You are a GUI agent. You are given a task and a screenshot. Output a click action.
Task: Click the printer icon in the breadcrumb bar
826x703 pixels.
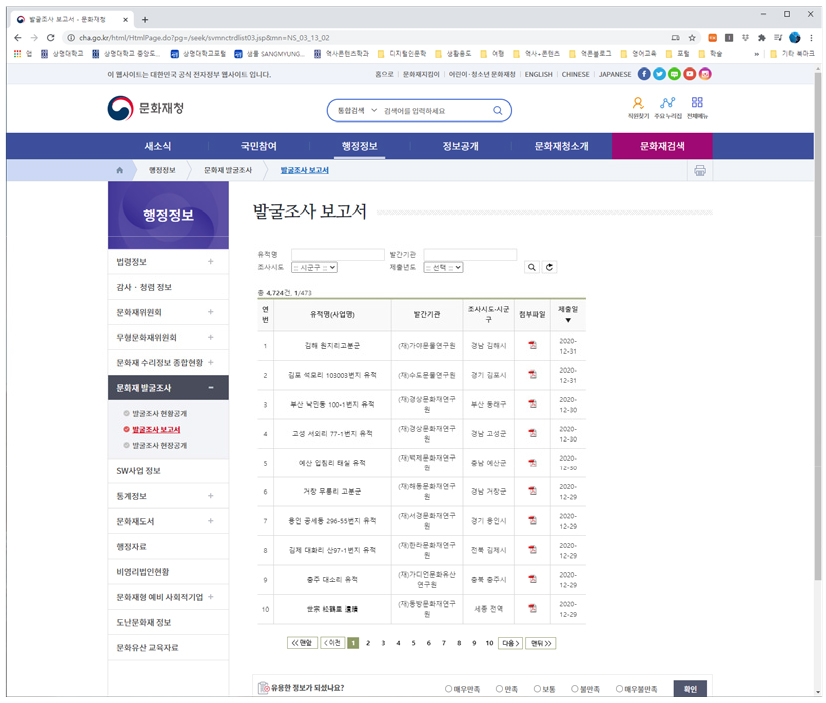(700, 170)
